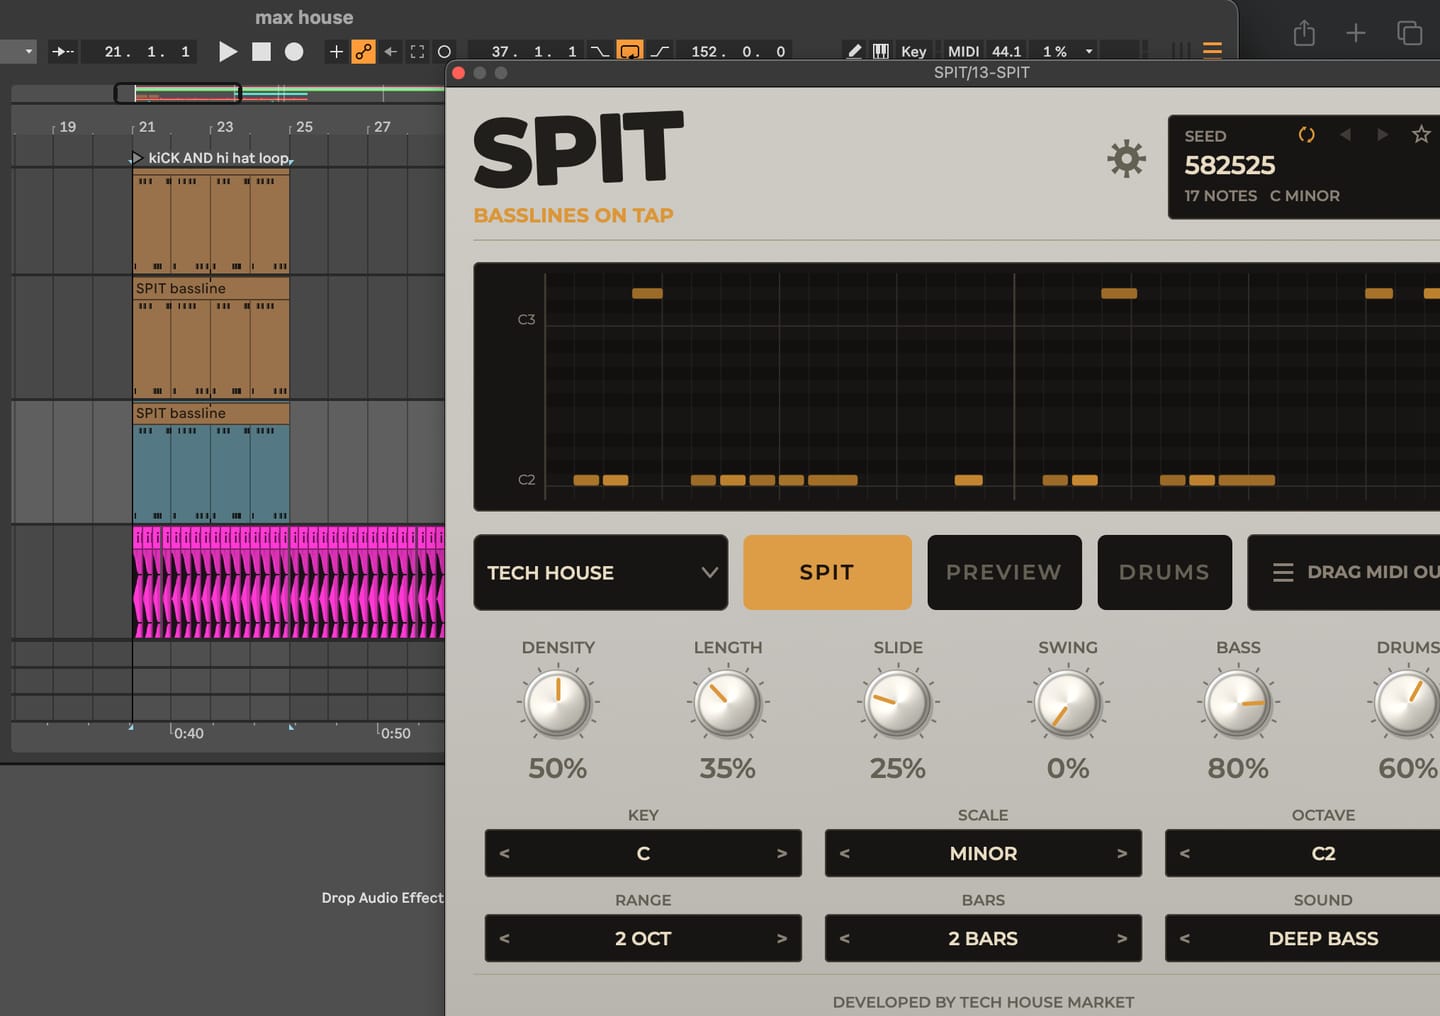This screenshot has width=1440, height=1016.
Task: Click the share icon at top right
Action: [x=1304, y=33]
